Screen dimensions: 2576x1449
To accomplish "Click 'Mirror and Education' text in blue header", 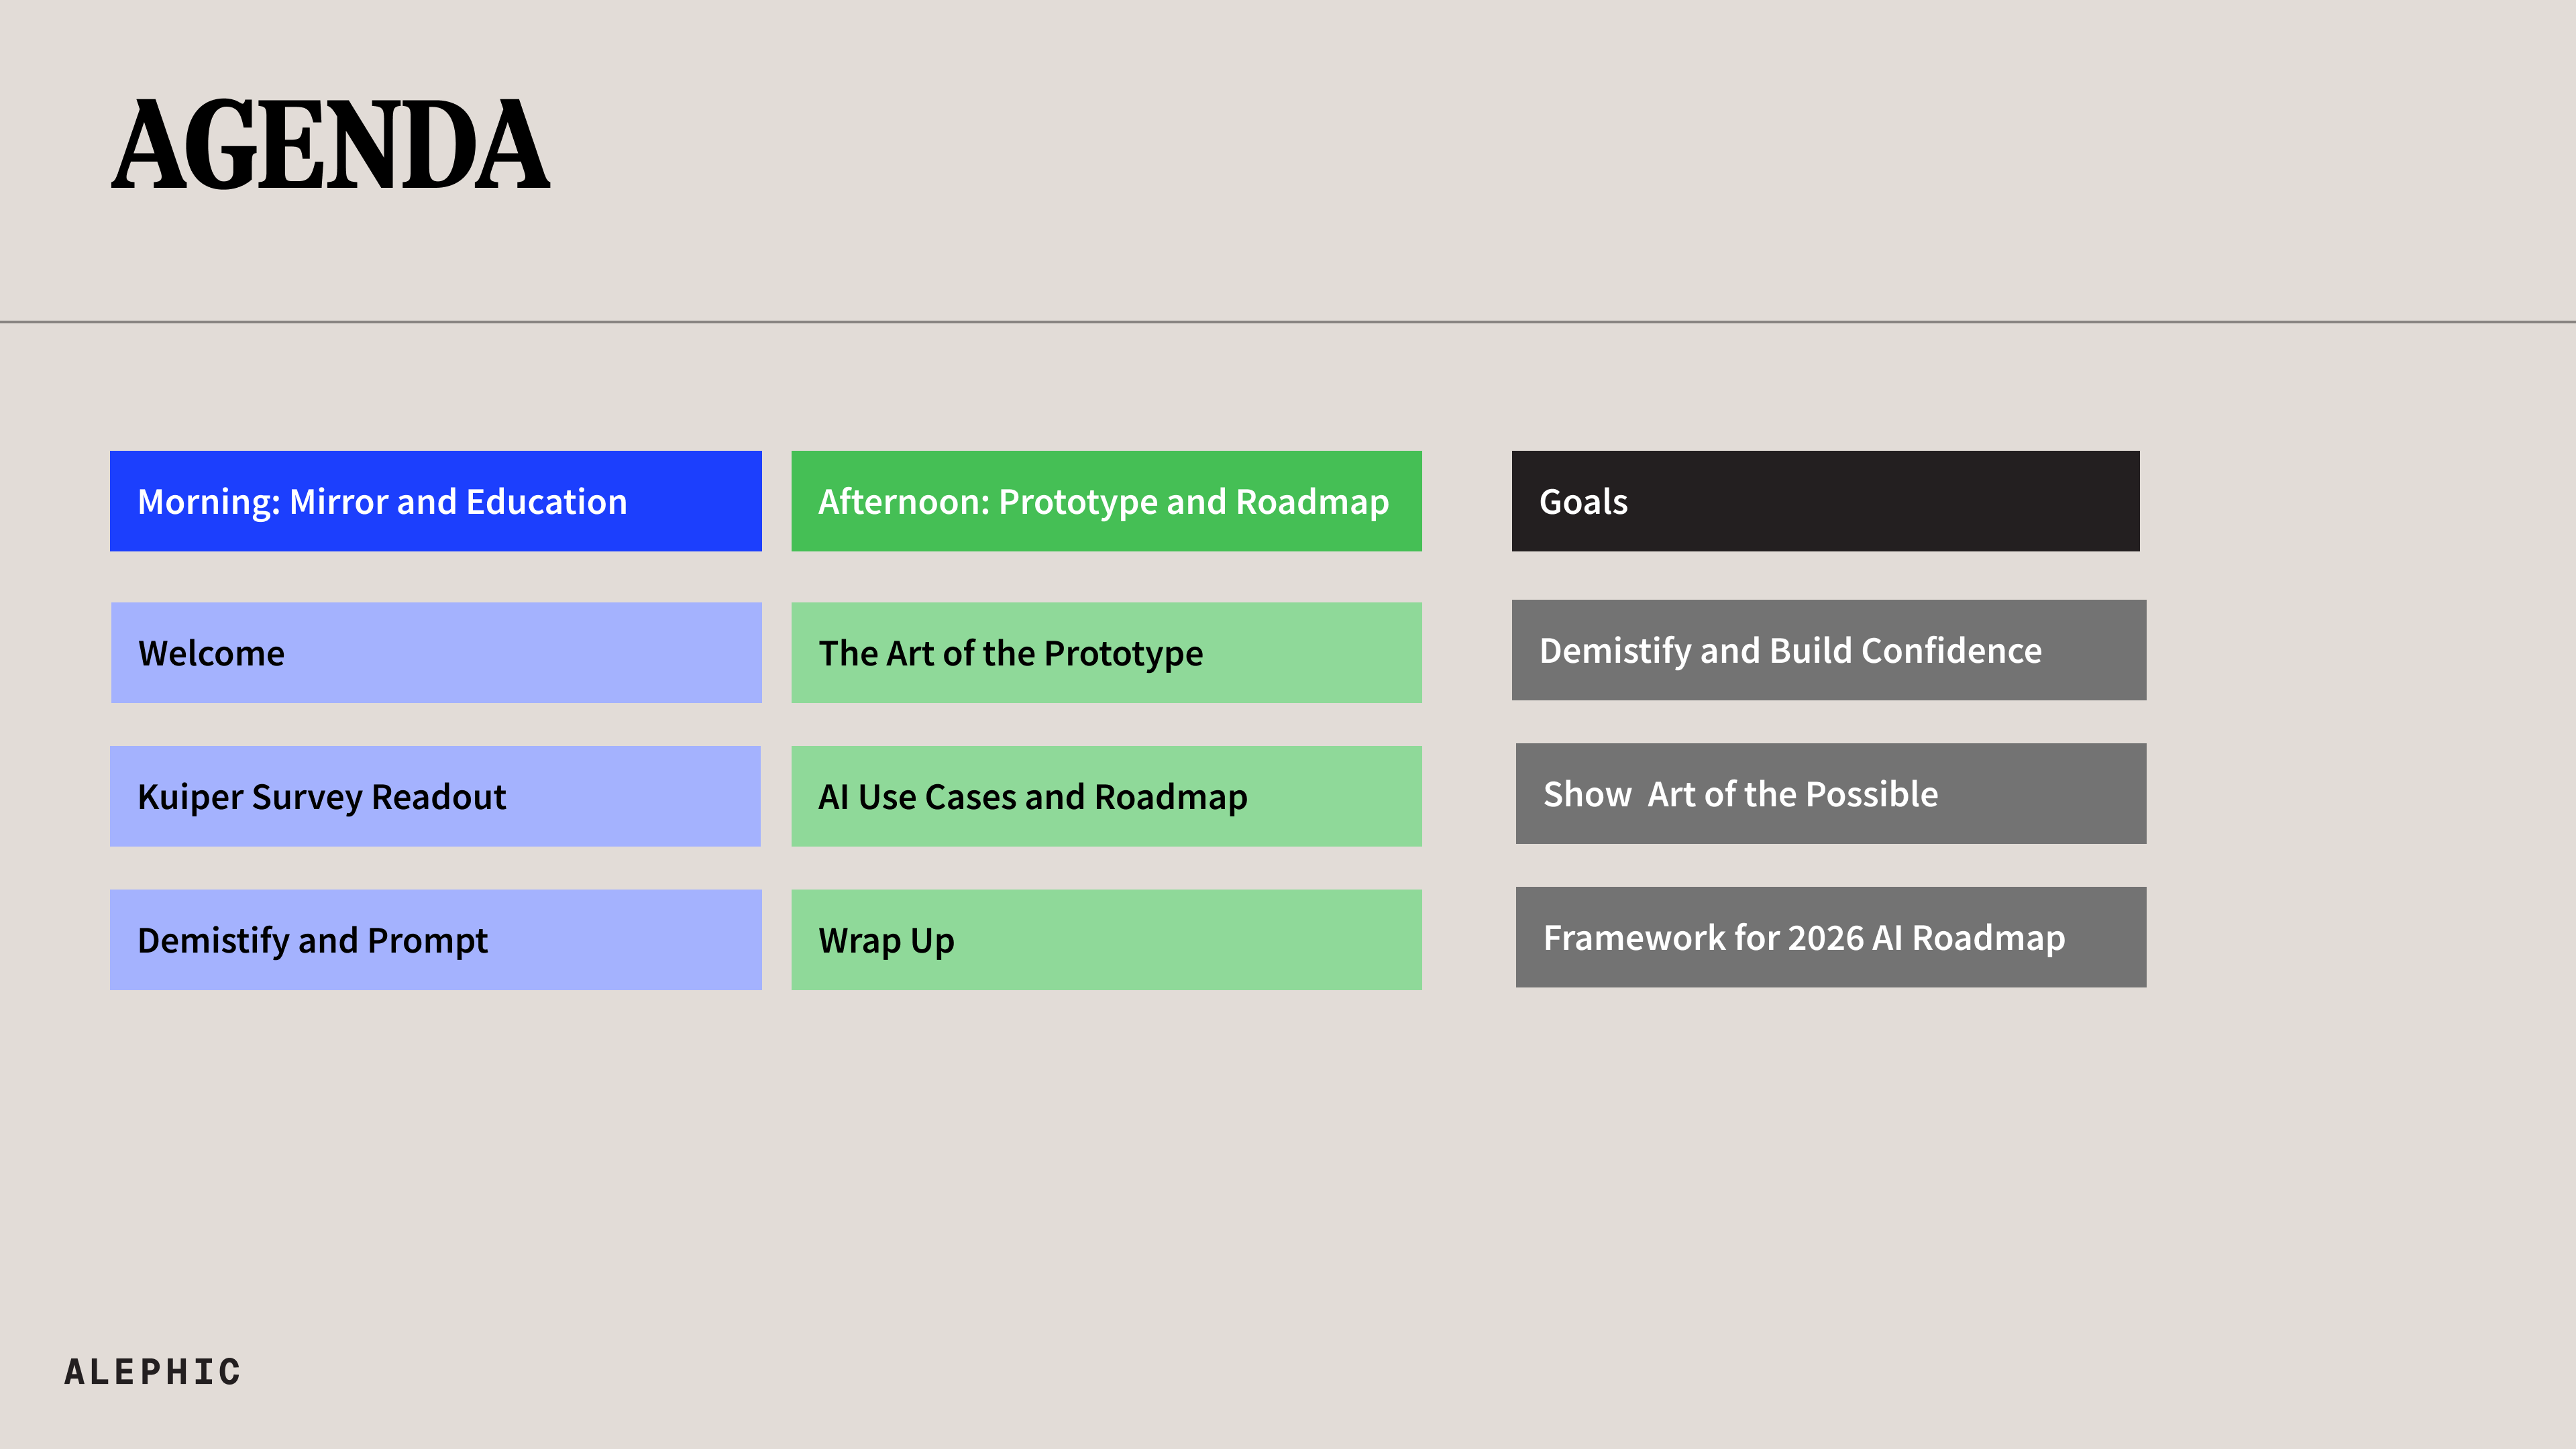I will (x=458, y=502).
